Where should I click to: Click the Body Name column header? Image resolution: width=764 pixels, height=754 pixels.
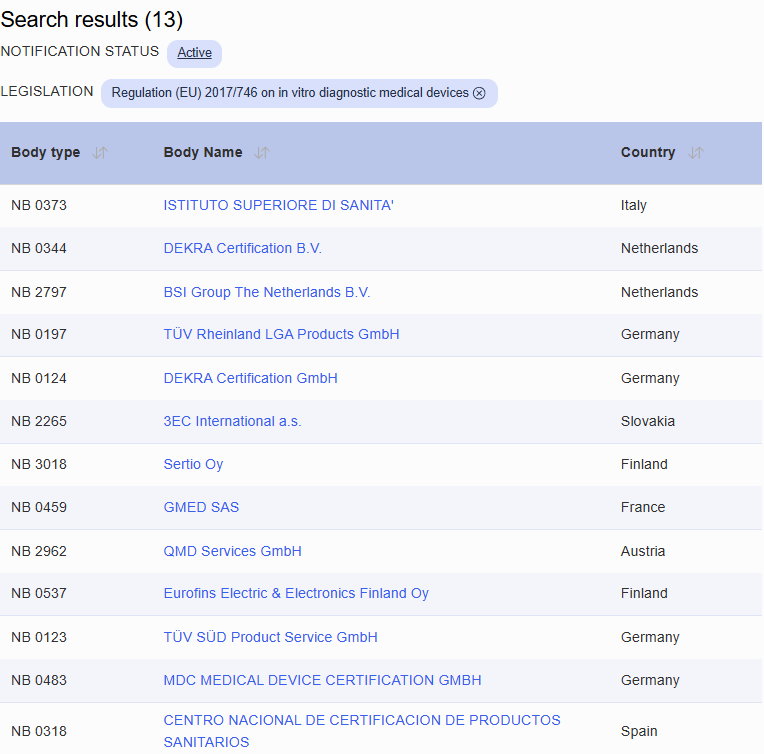[203, 153]
